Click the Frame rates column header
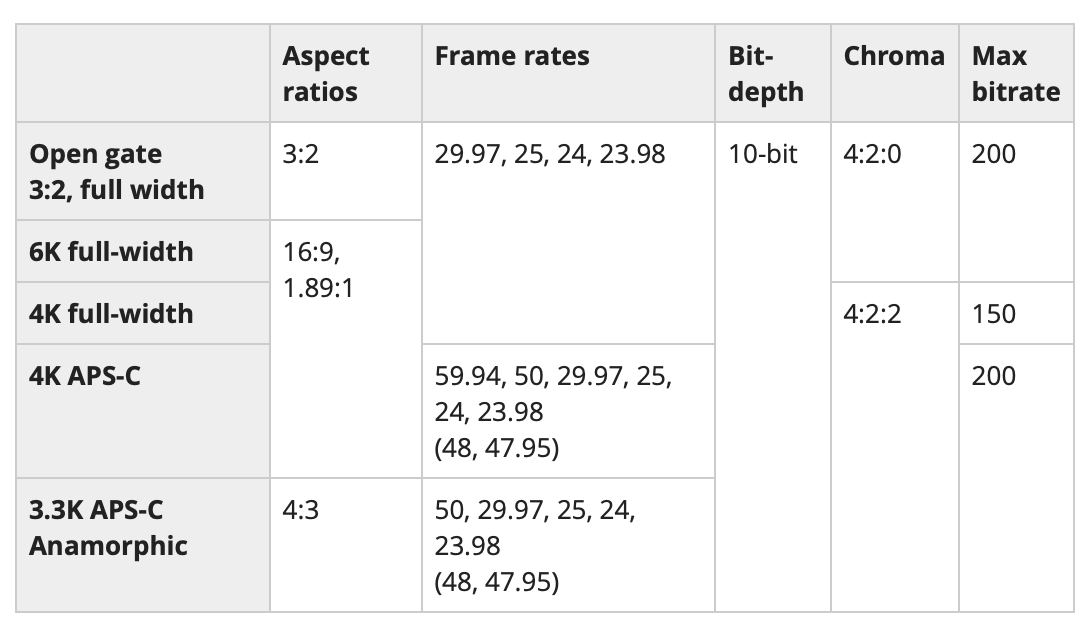This screenshot has width=1090, height=626. coord(512,57)
